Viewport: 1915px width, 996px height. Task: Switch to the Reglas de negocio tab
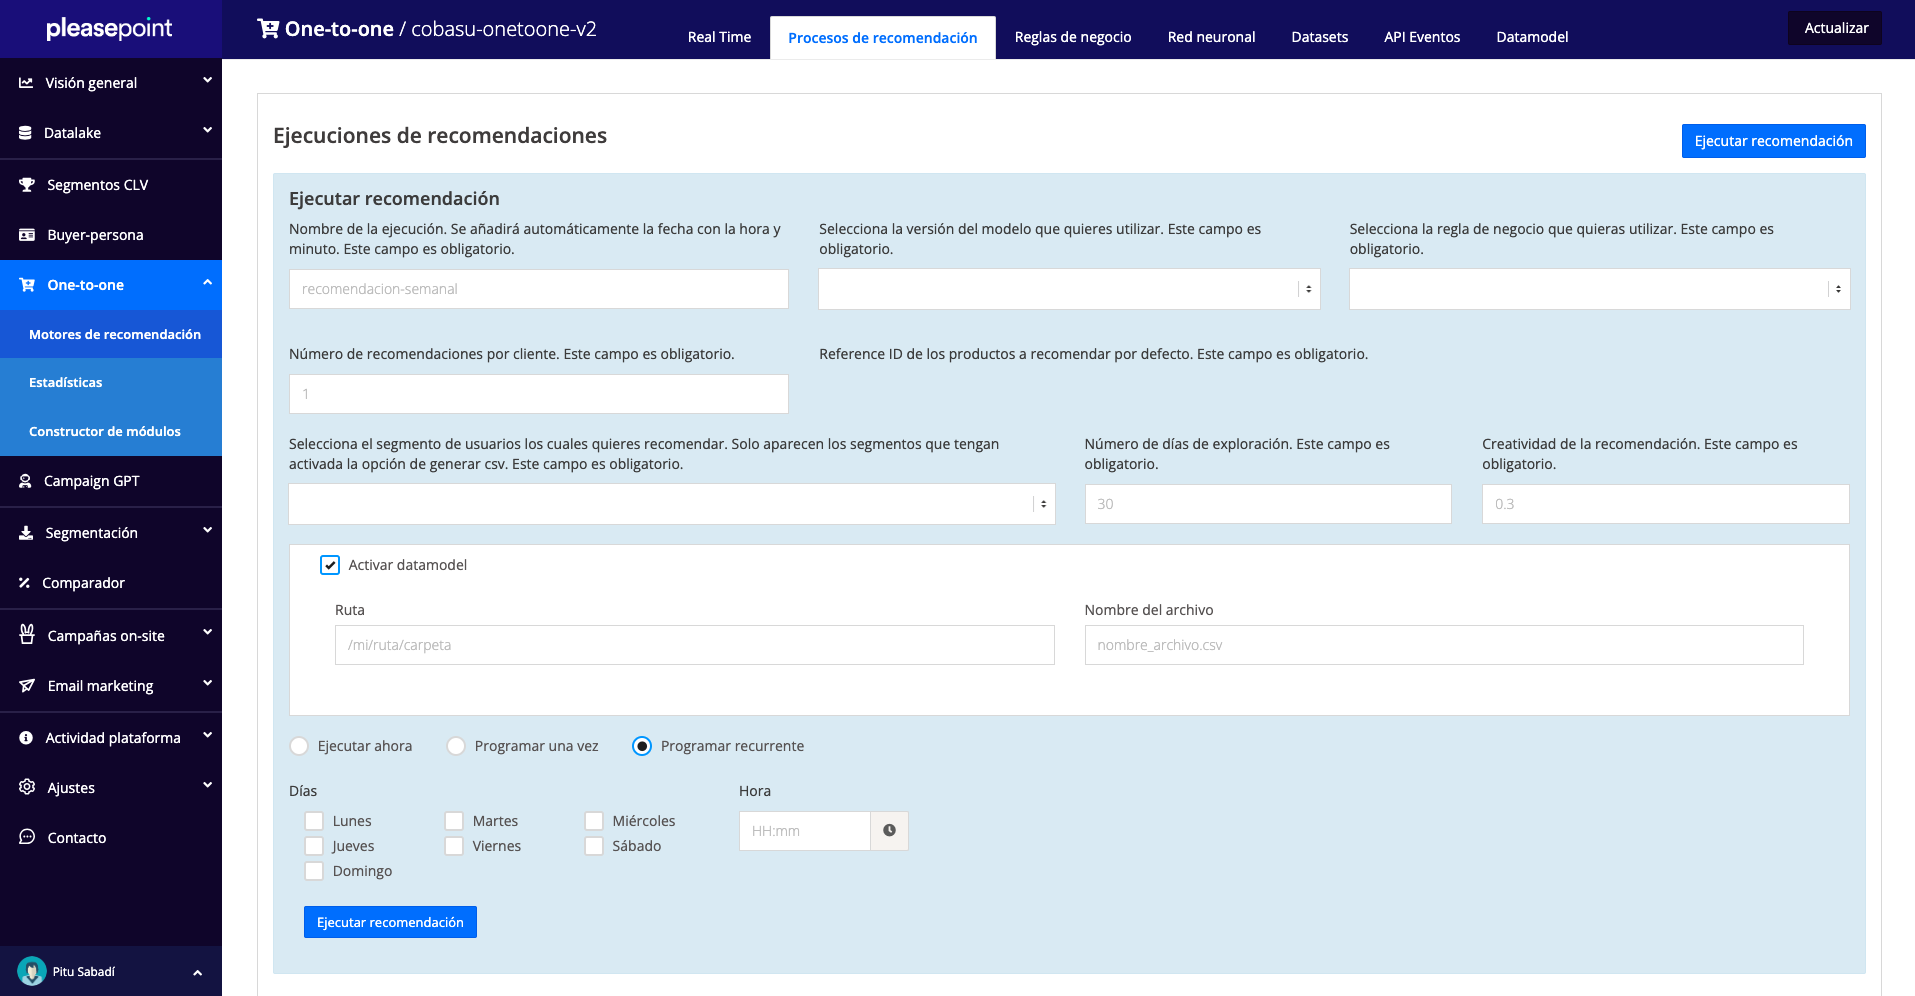pyautogui.click(x=1072, y=37)
